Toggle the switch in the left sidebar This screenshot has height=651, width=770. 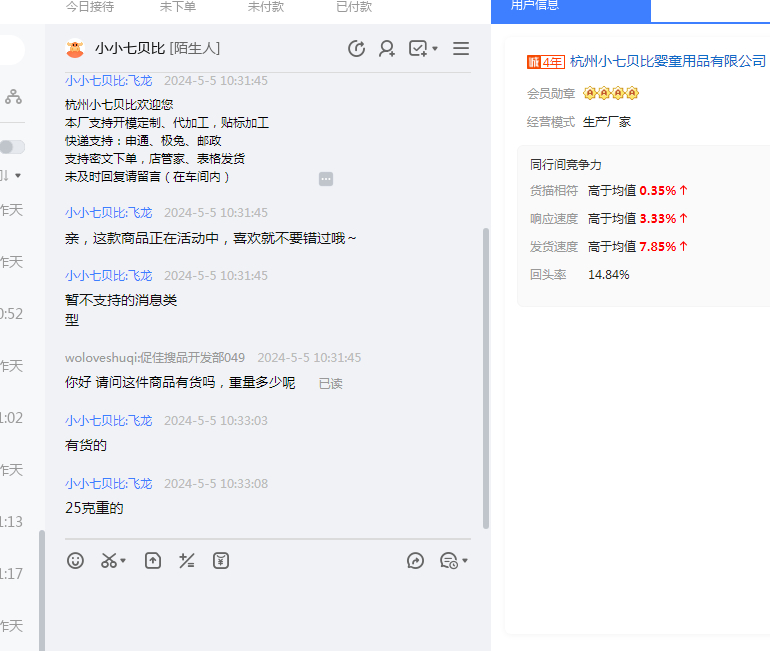coord(12,147)
